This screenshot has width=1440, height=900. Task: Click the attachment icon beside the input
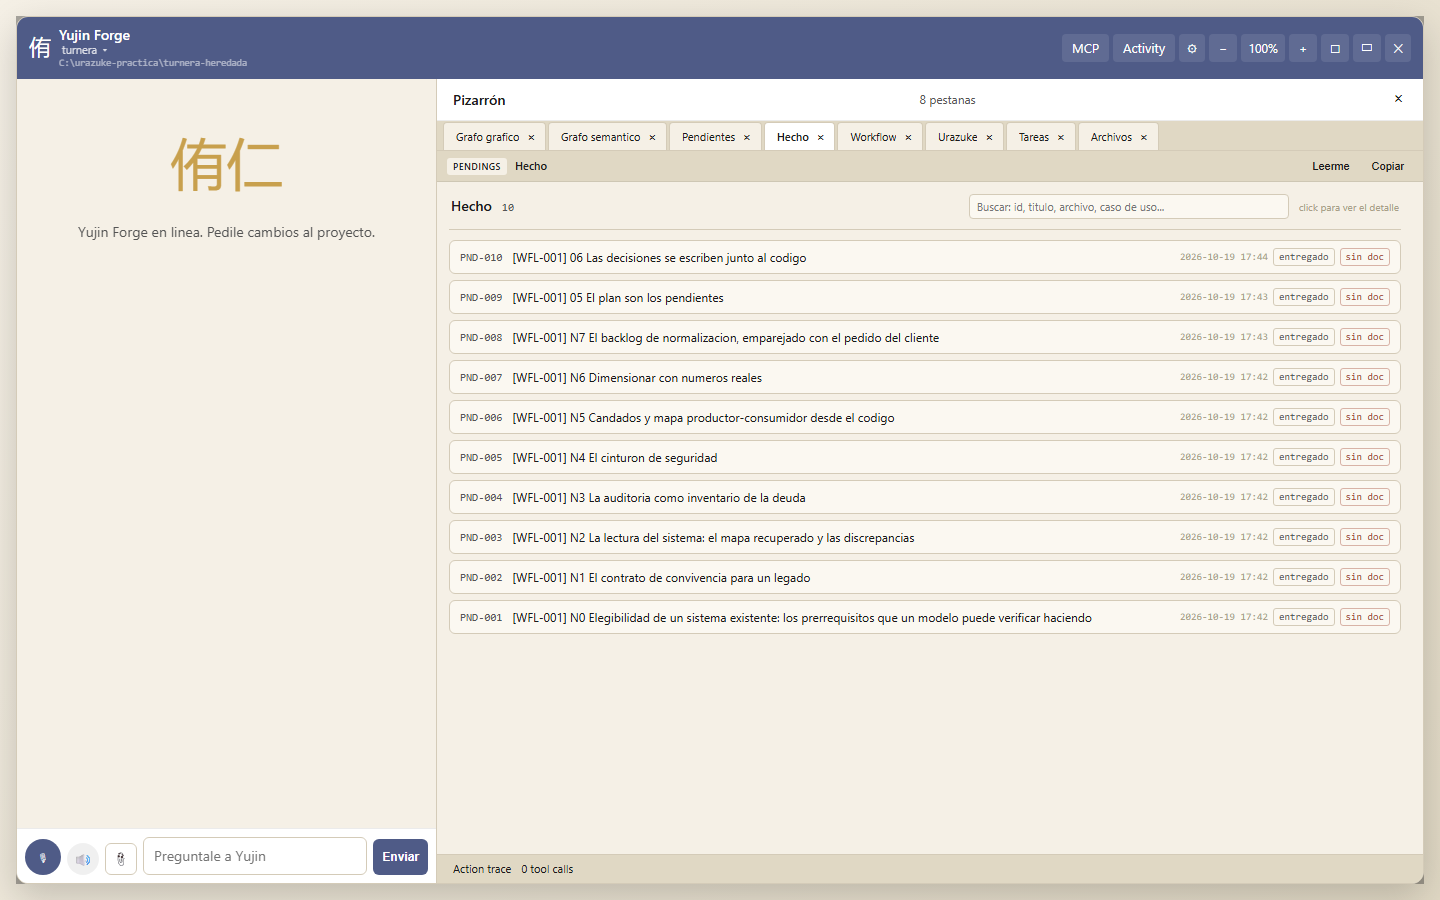[121, 858]
